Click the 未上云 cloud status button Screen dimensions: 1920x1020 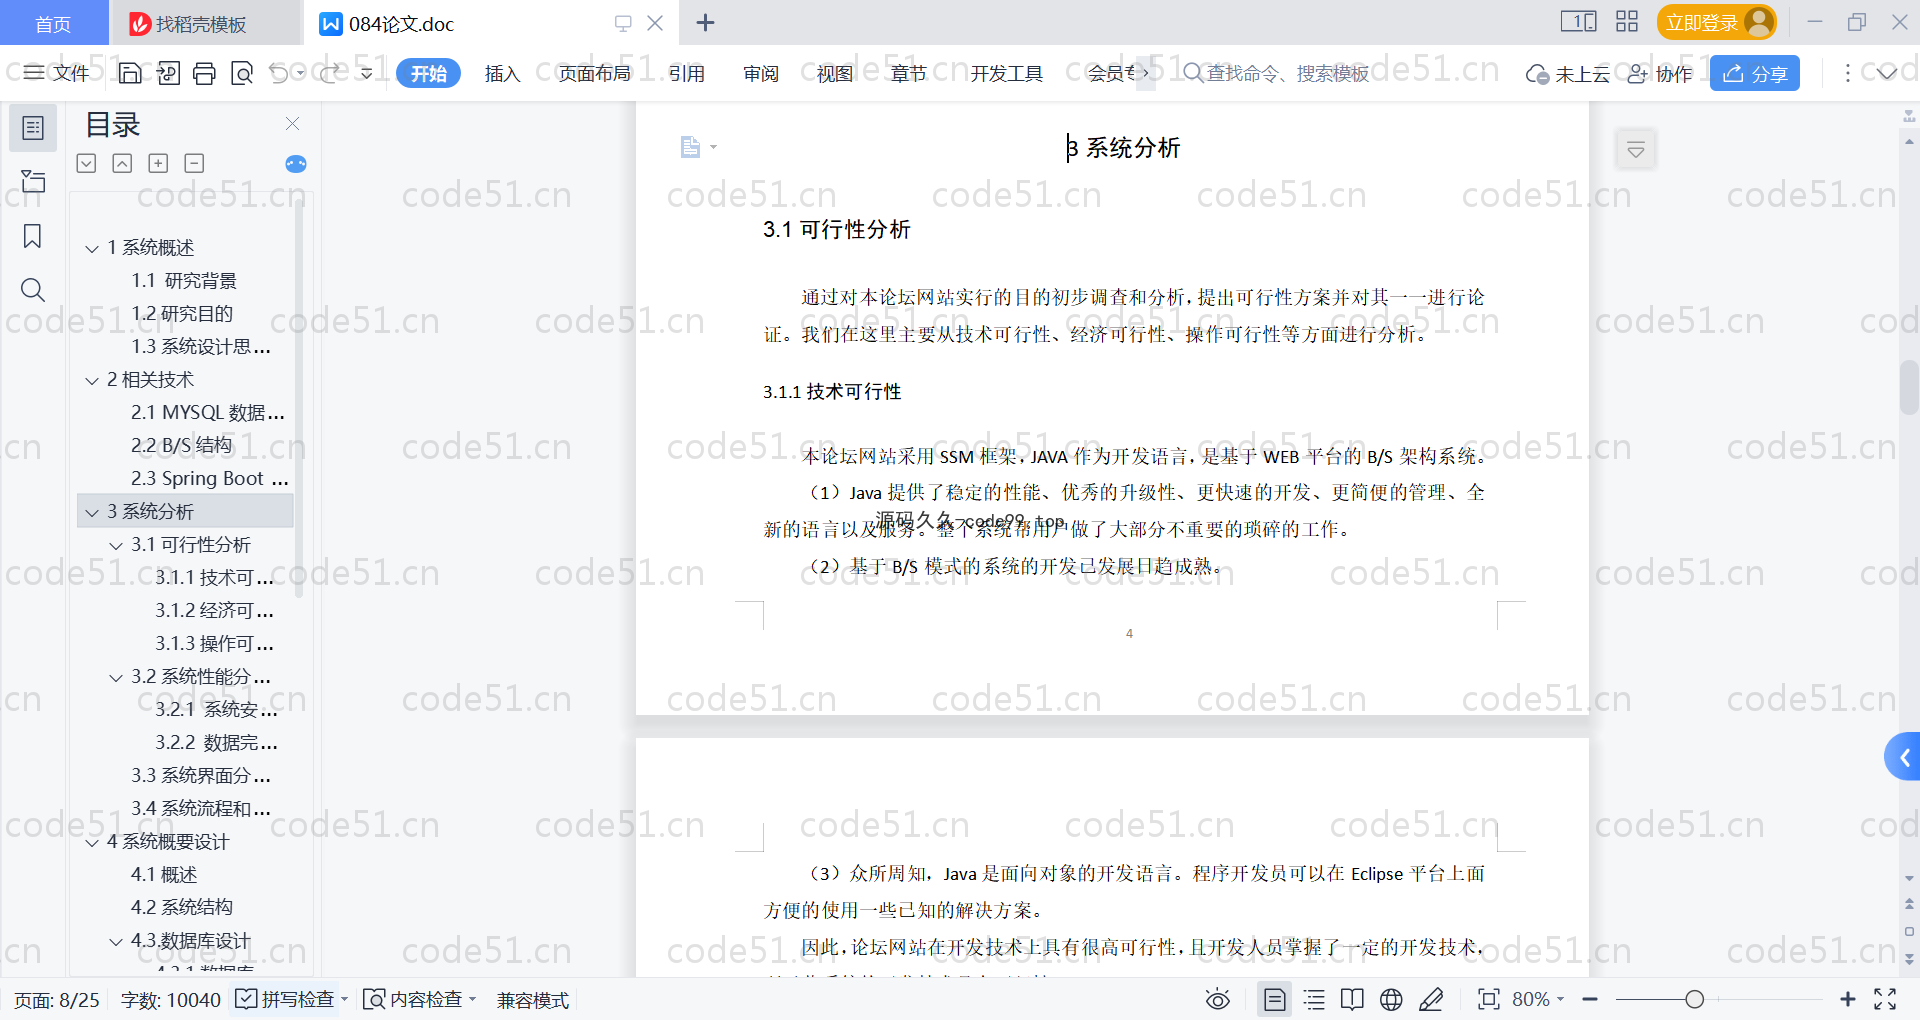[x=1567, y=73]
